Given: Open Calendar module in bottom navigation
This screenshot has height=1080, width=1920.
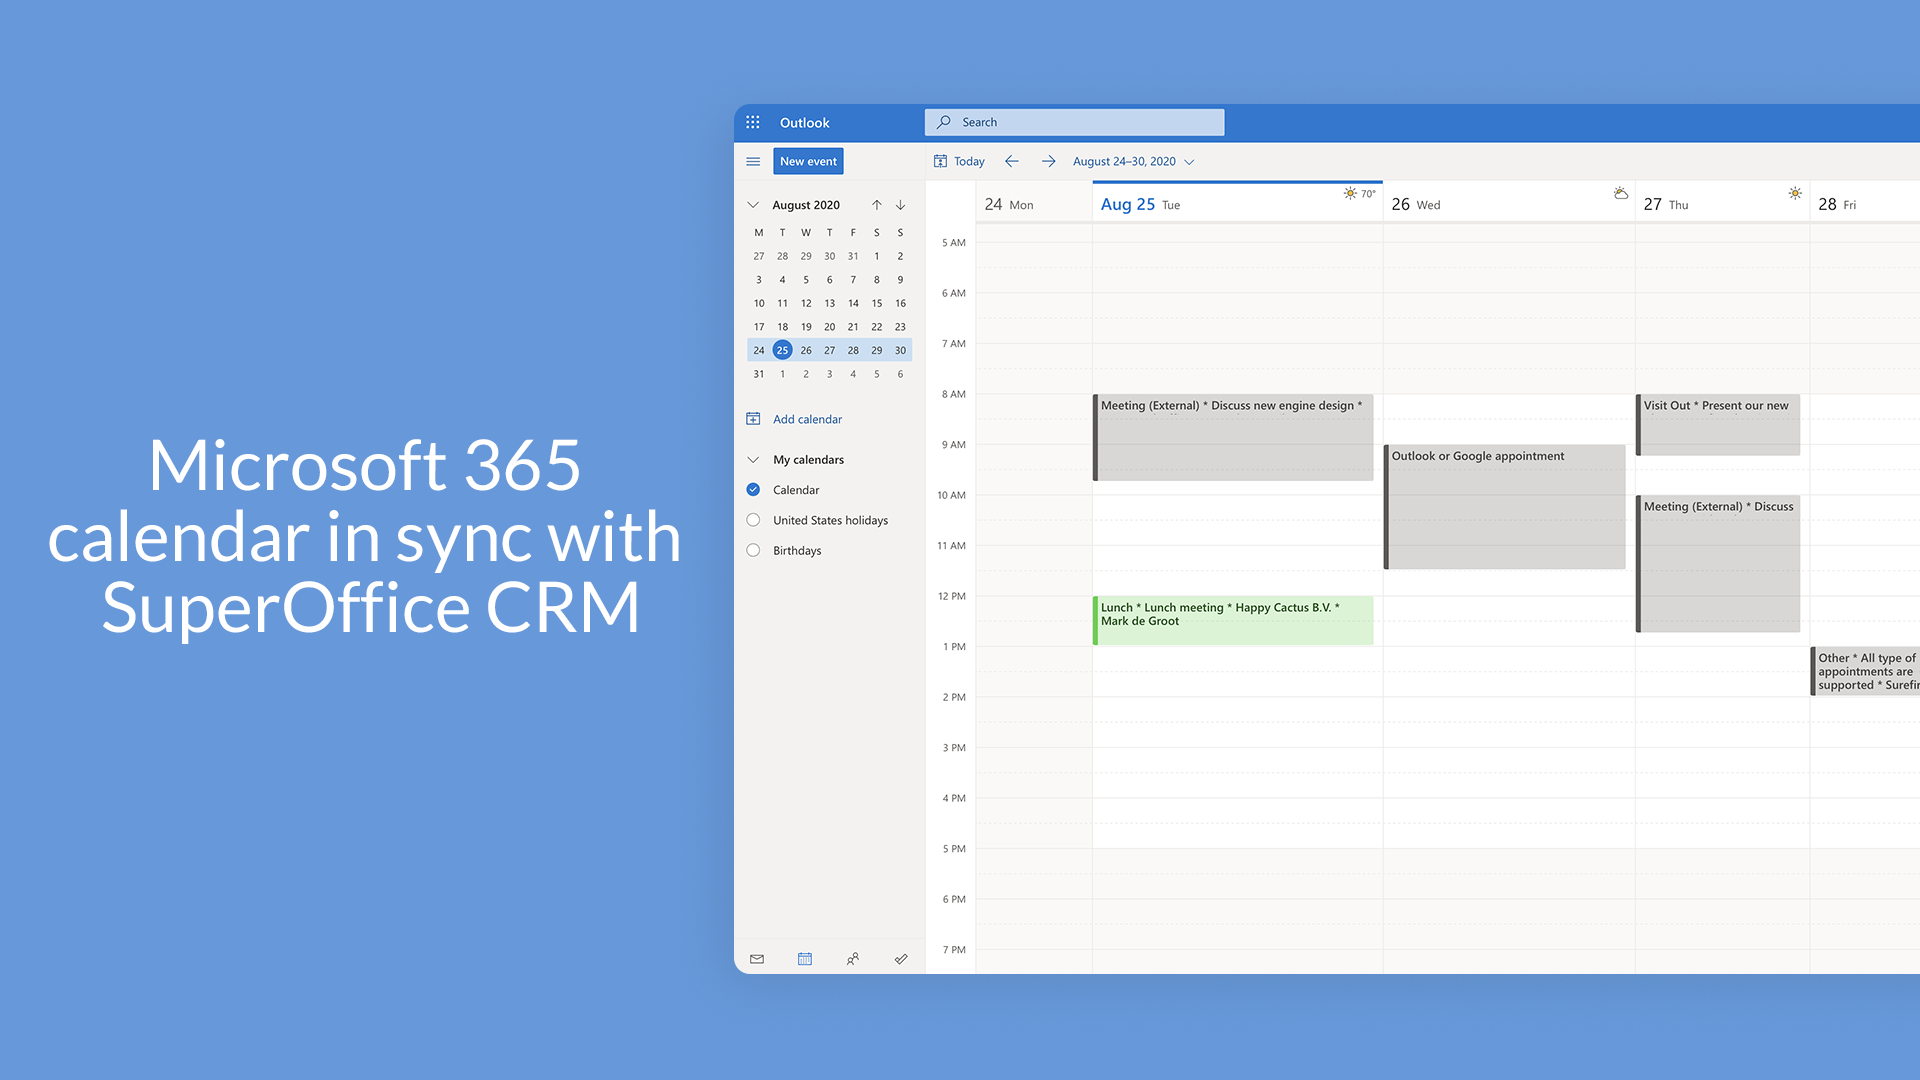Looking at the screenshot, I should [x=805, y=959].
